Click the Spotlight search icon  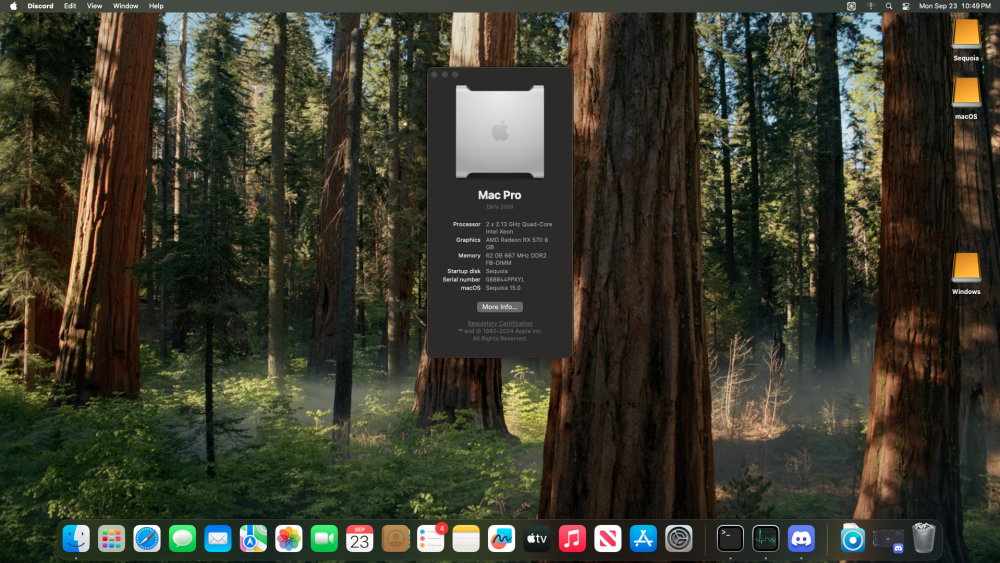click(x=888, y=6)
